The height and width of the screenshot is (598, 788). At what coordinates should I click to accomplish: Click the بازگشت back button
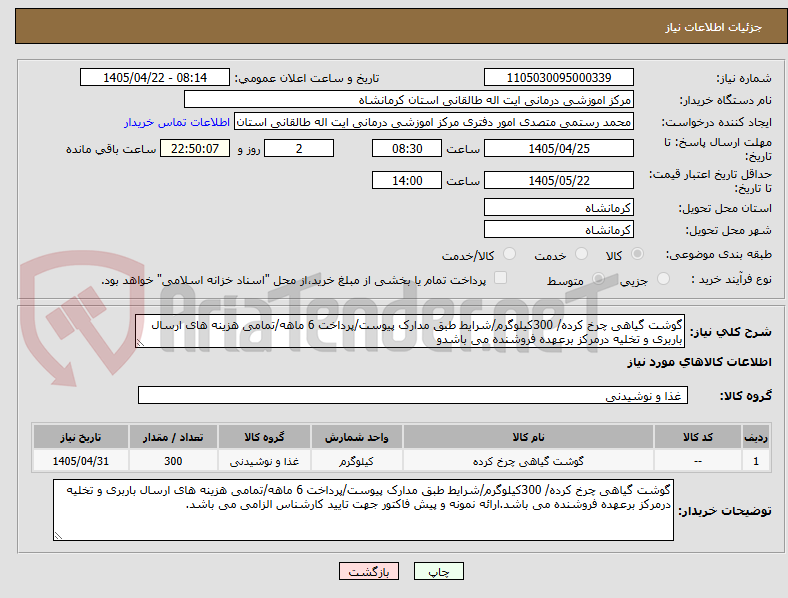pyautogui.click(x=369, y=571)
